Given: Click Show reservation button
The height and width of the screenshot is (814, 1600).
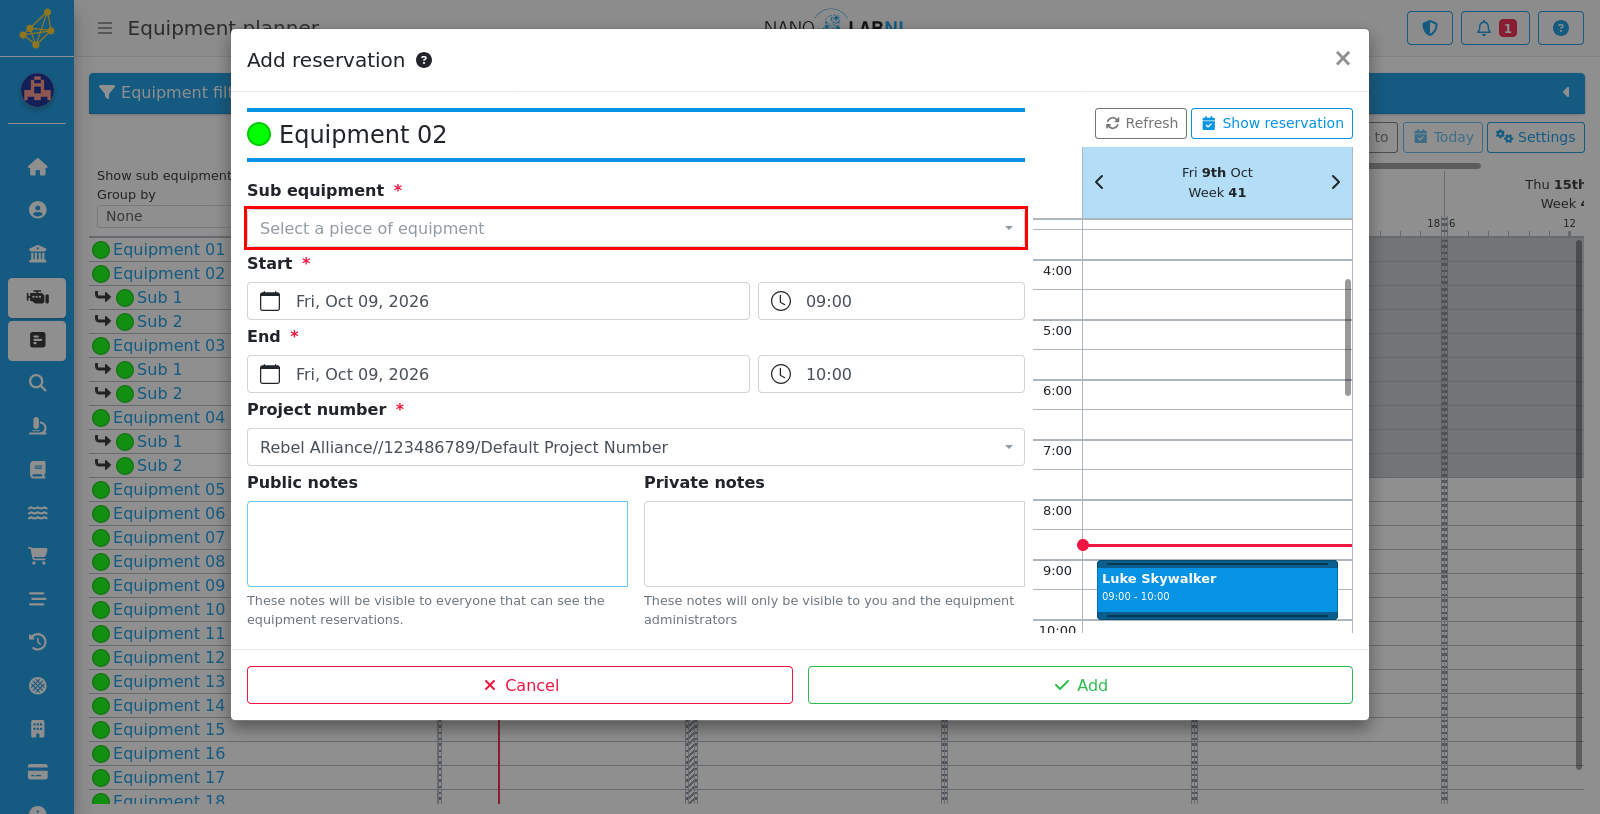Looking at the screenshot, I should [1272, 123].
